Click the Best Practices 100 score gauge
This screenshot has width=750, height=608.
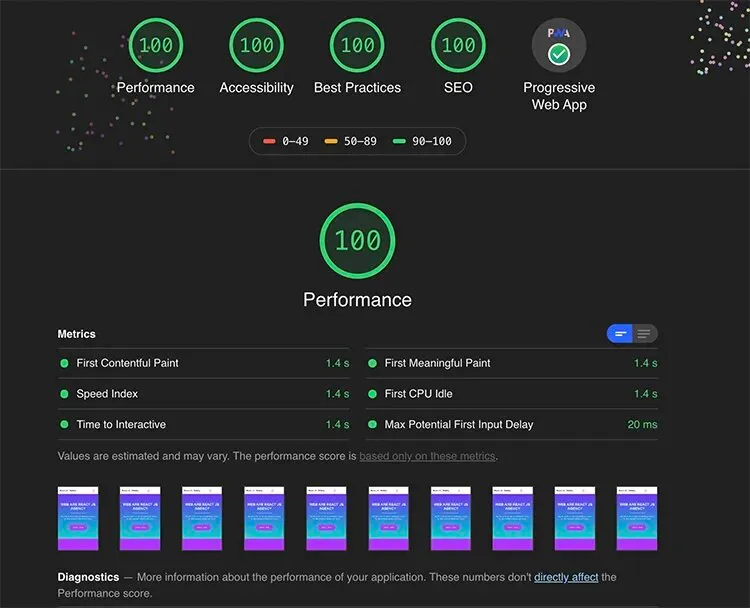point(357,45)
